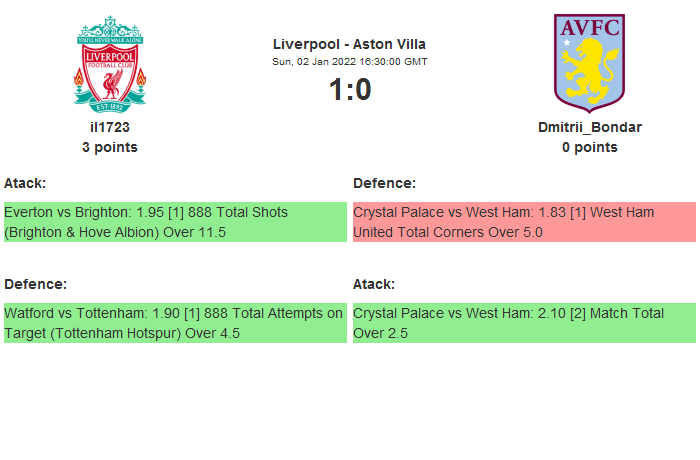This screenshot has width=700, height=460.
Task: Click the 1:0 match score
Action: (349, 90)
